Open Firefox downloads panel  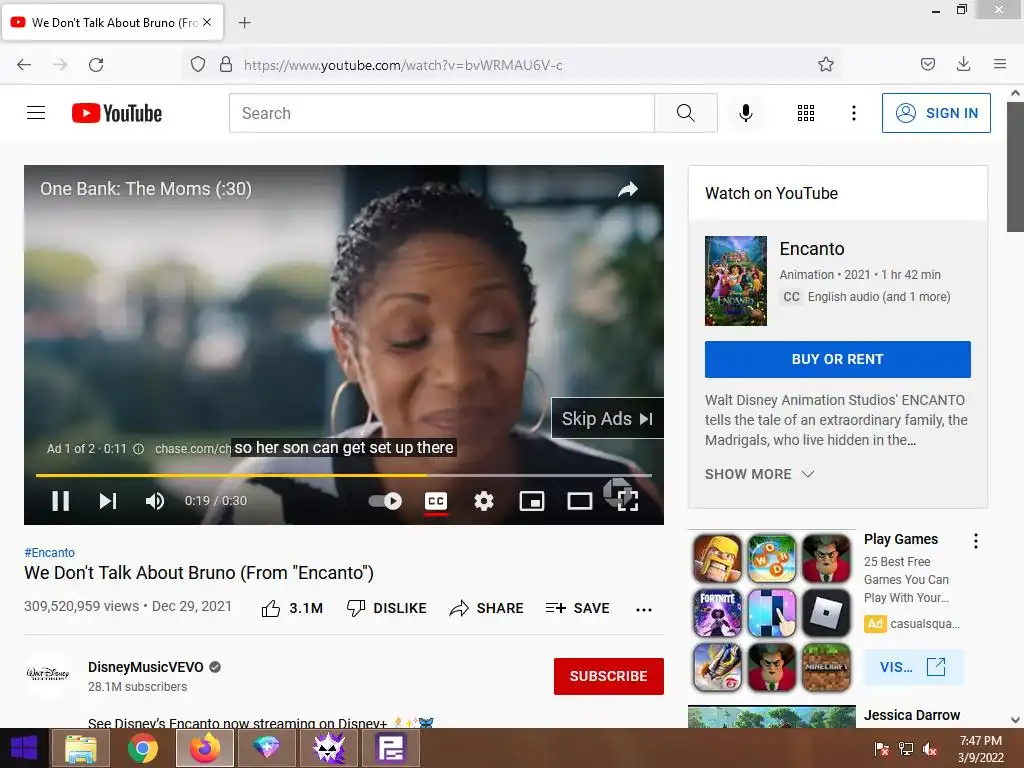[x=963, y=64]
